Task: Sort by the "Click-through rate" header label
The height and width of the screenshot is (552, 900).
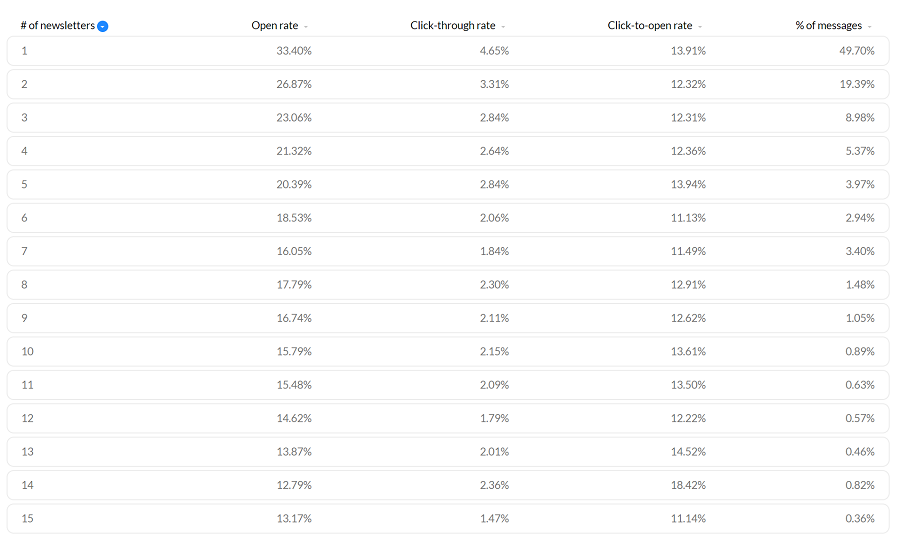Action: pos(452,25)
